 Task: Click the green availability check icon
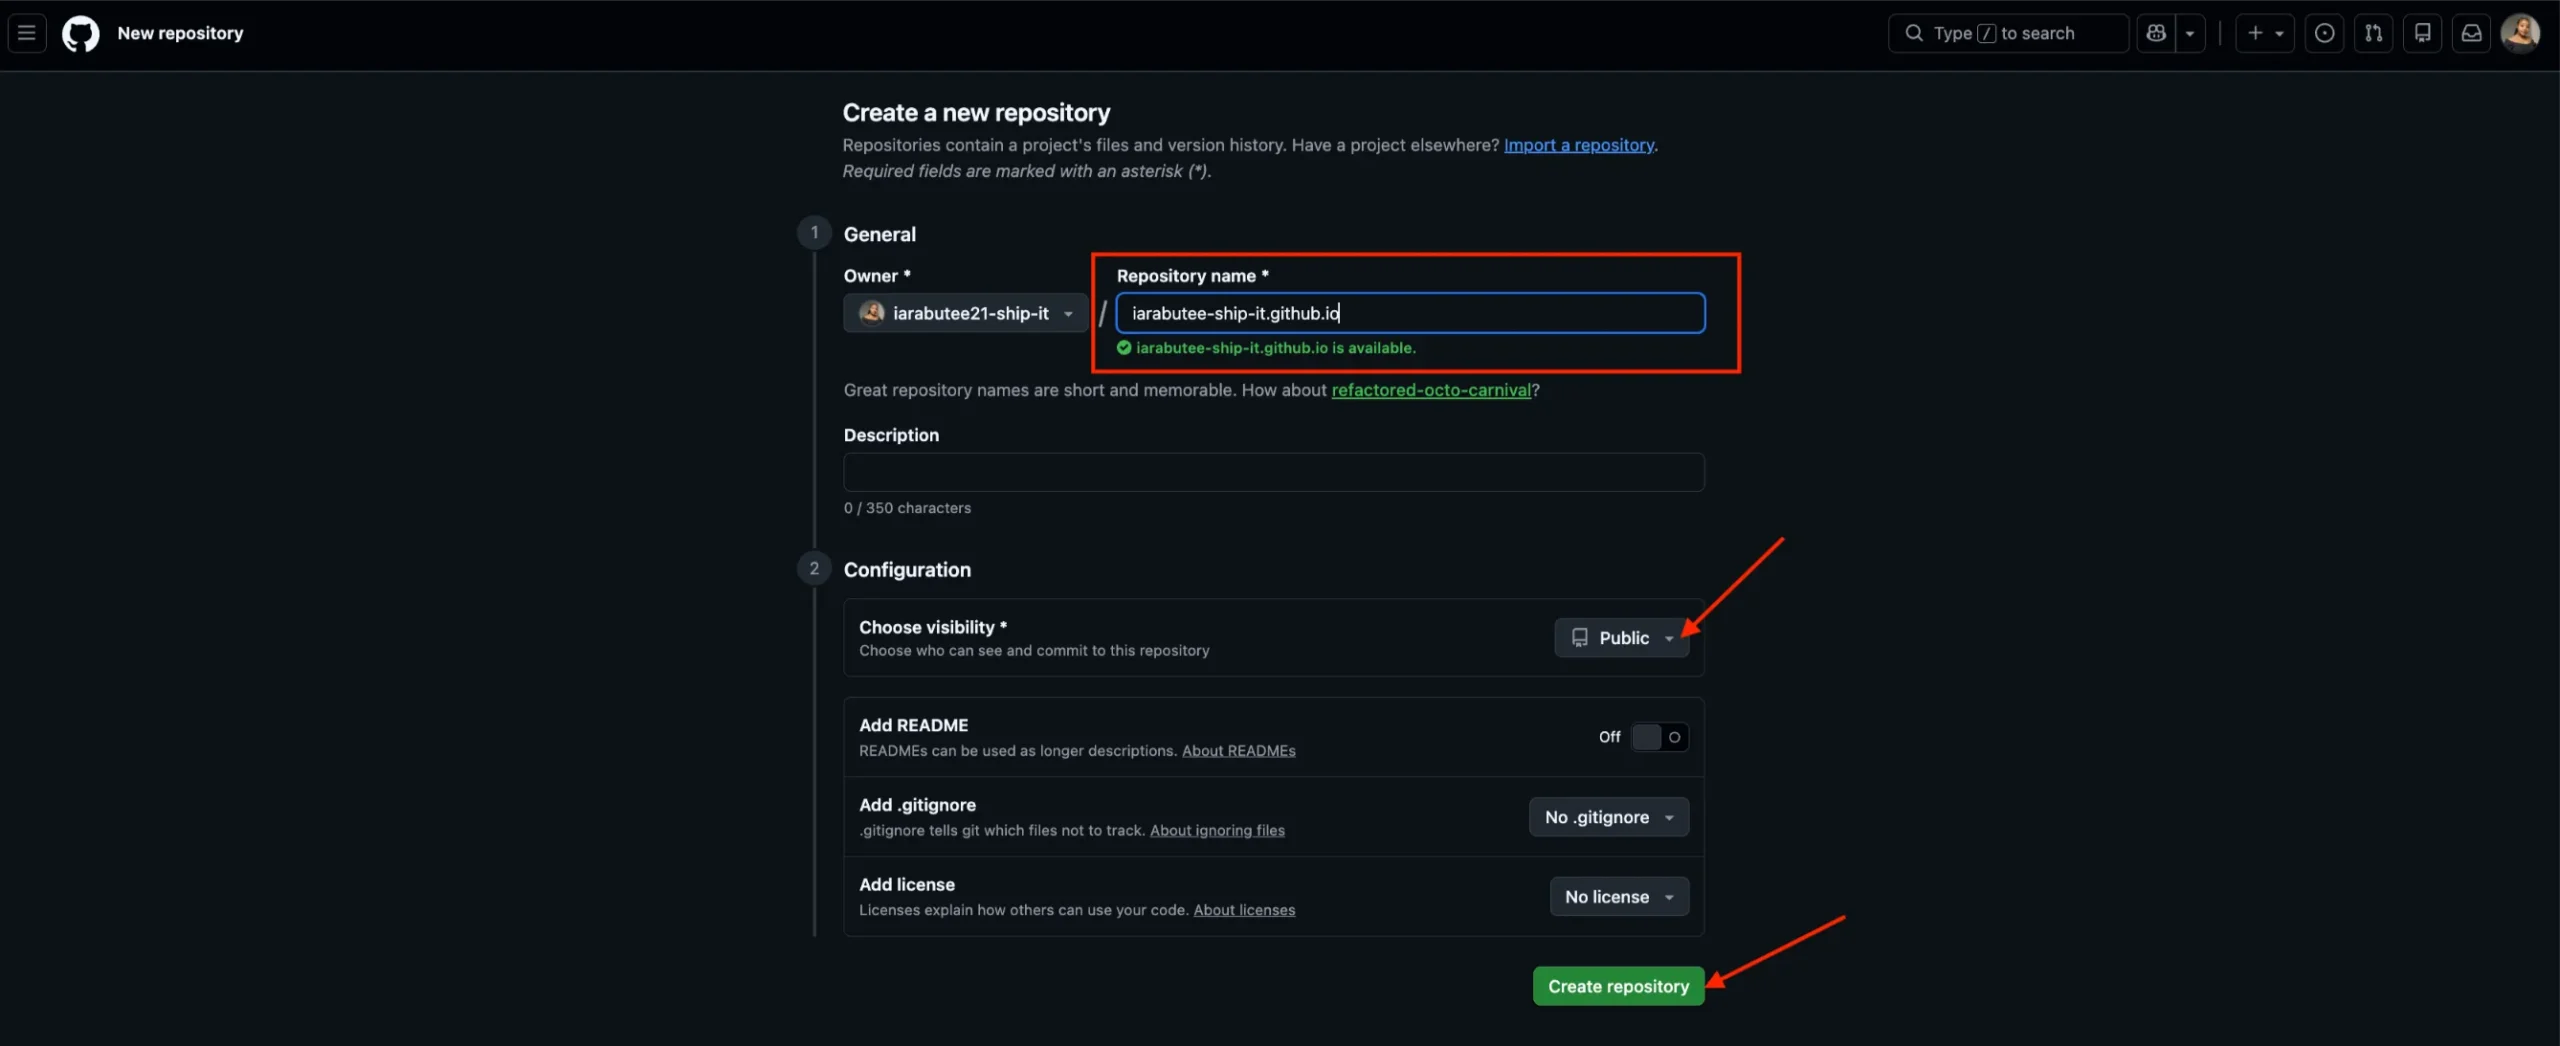click(x=1124, y=348)
